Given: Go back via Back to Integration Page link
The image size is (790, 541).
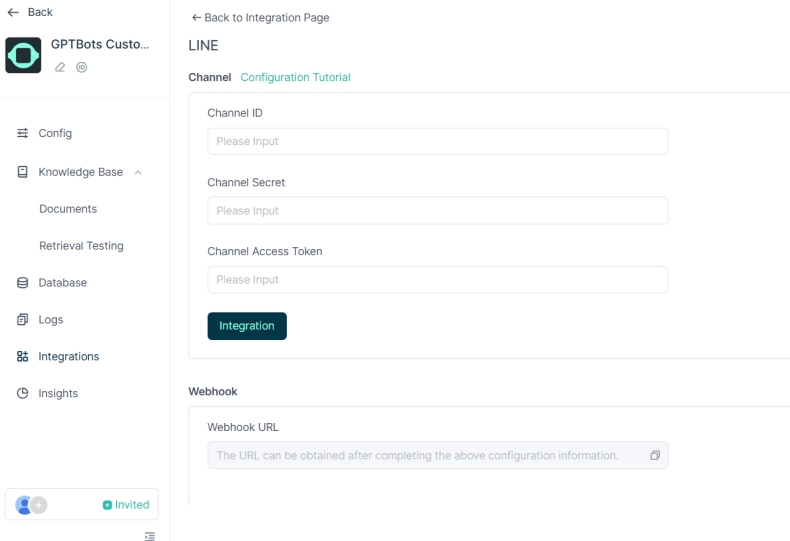Looking at the screenshot, I should (x=260, y=18).
